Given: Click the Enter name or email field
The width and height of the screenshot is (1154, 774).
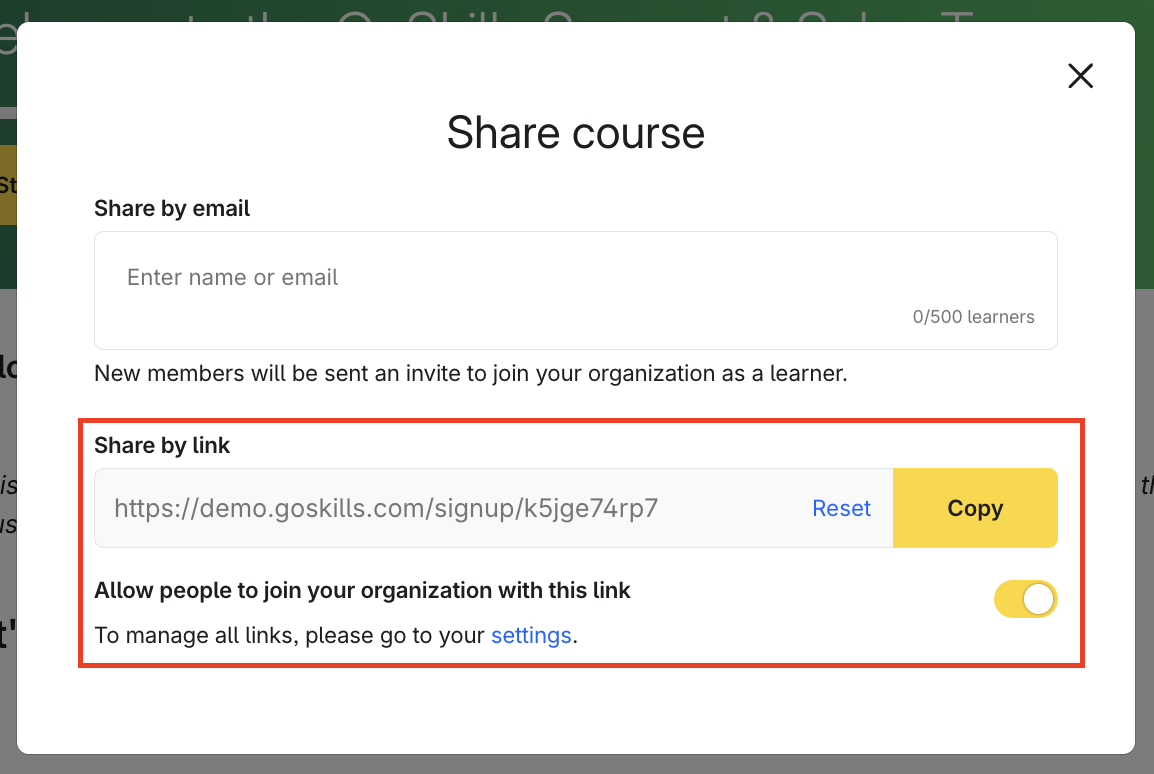Looking at the screenshot, I should coord(576,291).
